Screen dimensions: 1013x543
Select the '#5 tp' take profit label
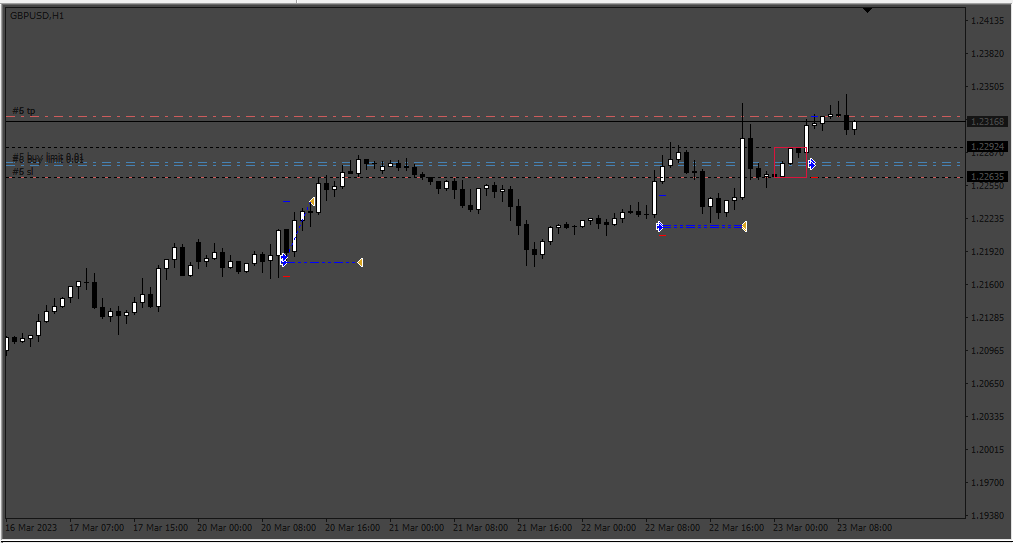click(24, 111)
